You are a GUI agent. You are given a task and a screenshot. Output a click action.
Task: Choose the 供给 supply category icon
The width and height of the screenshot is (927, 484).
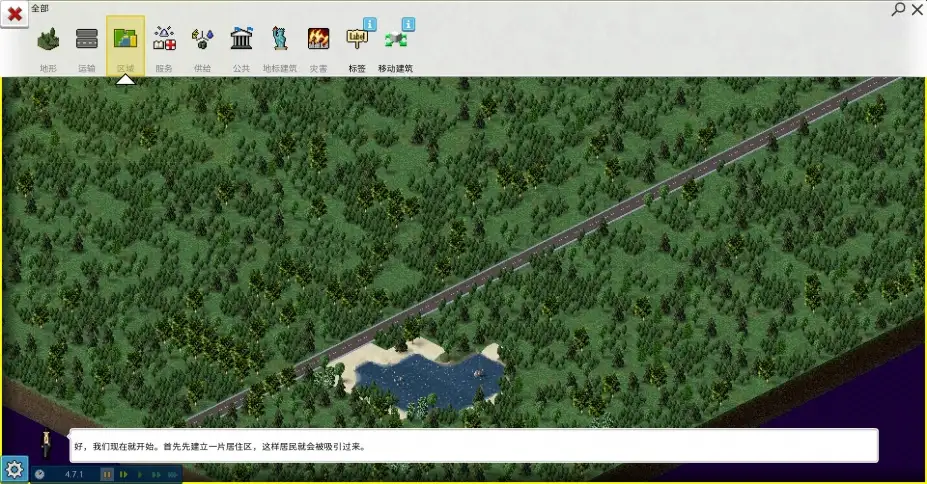[202, 39]
